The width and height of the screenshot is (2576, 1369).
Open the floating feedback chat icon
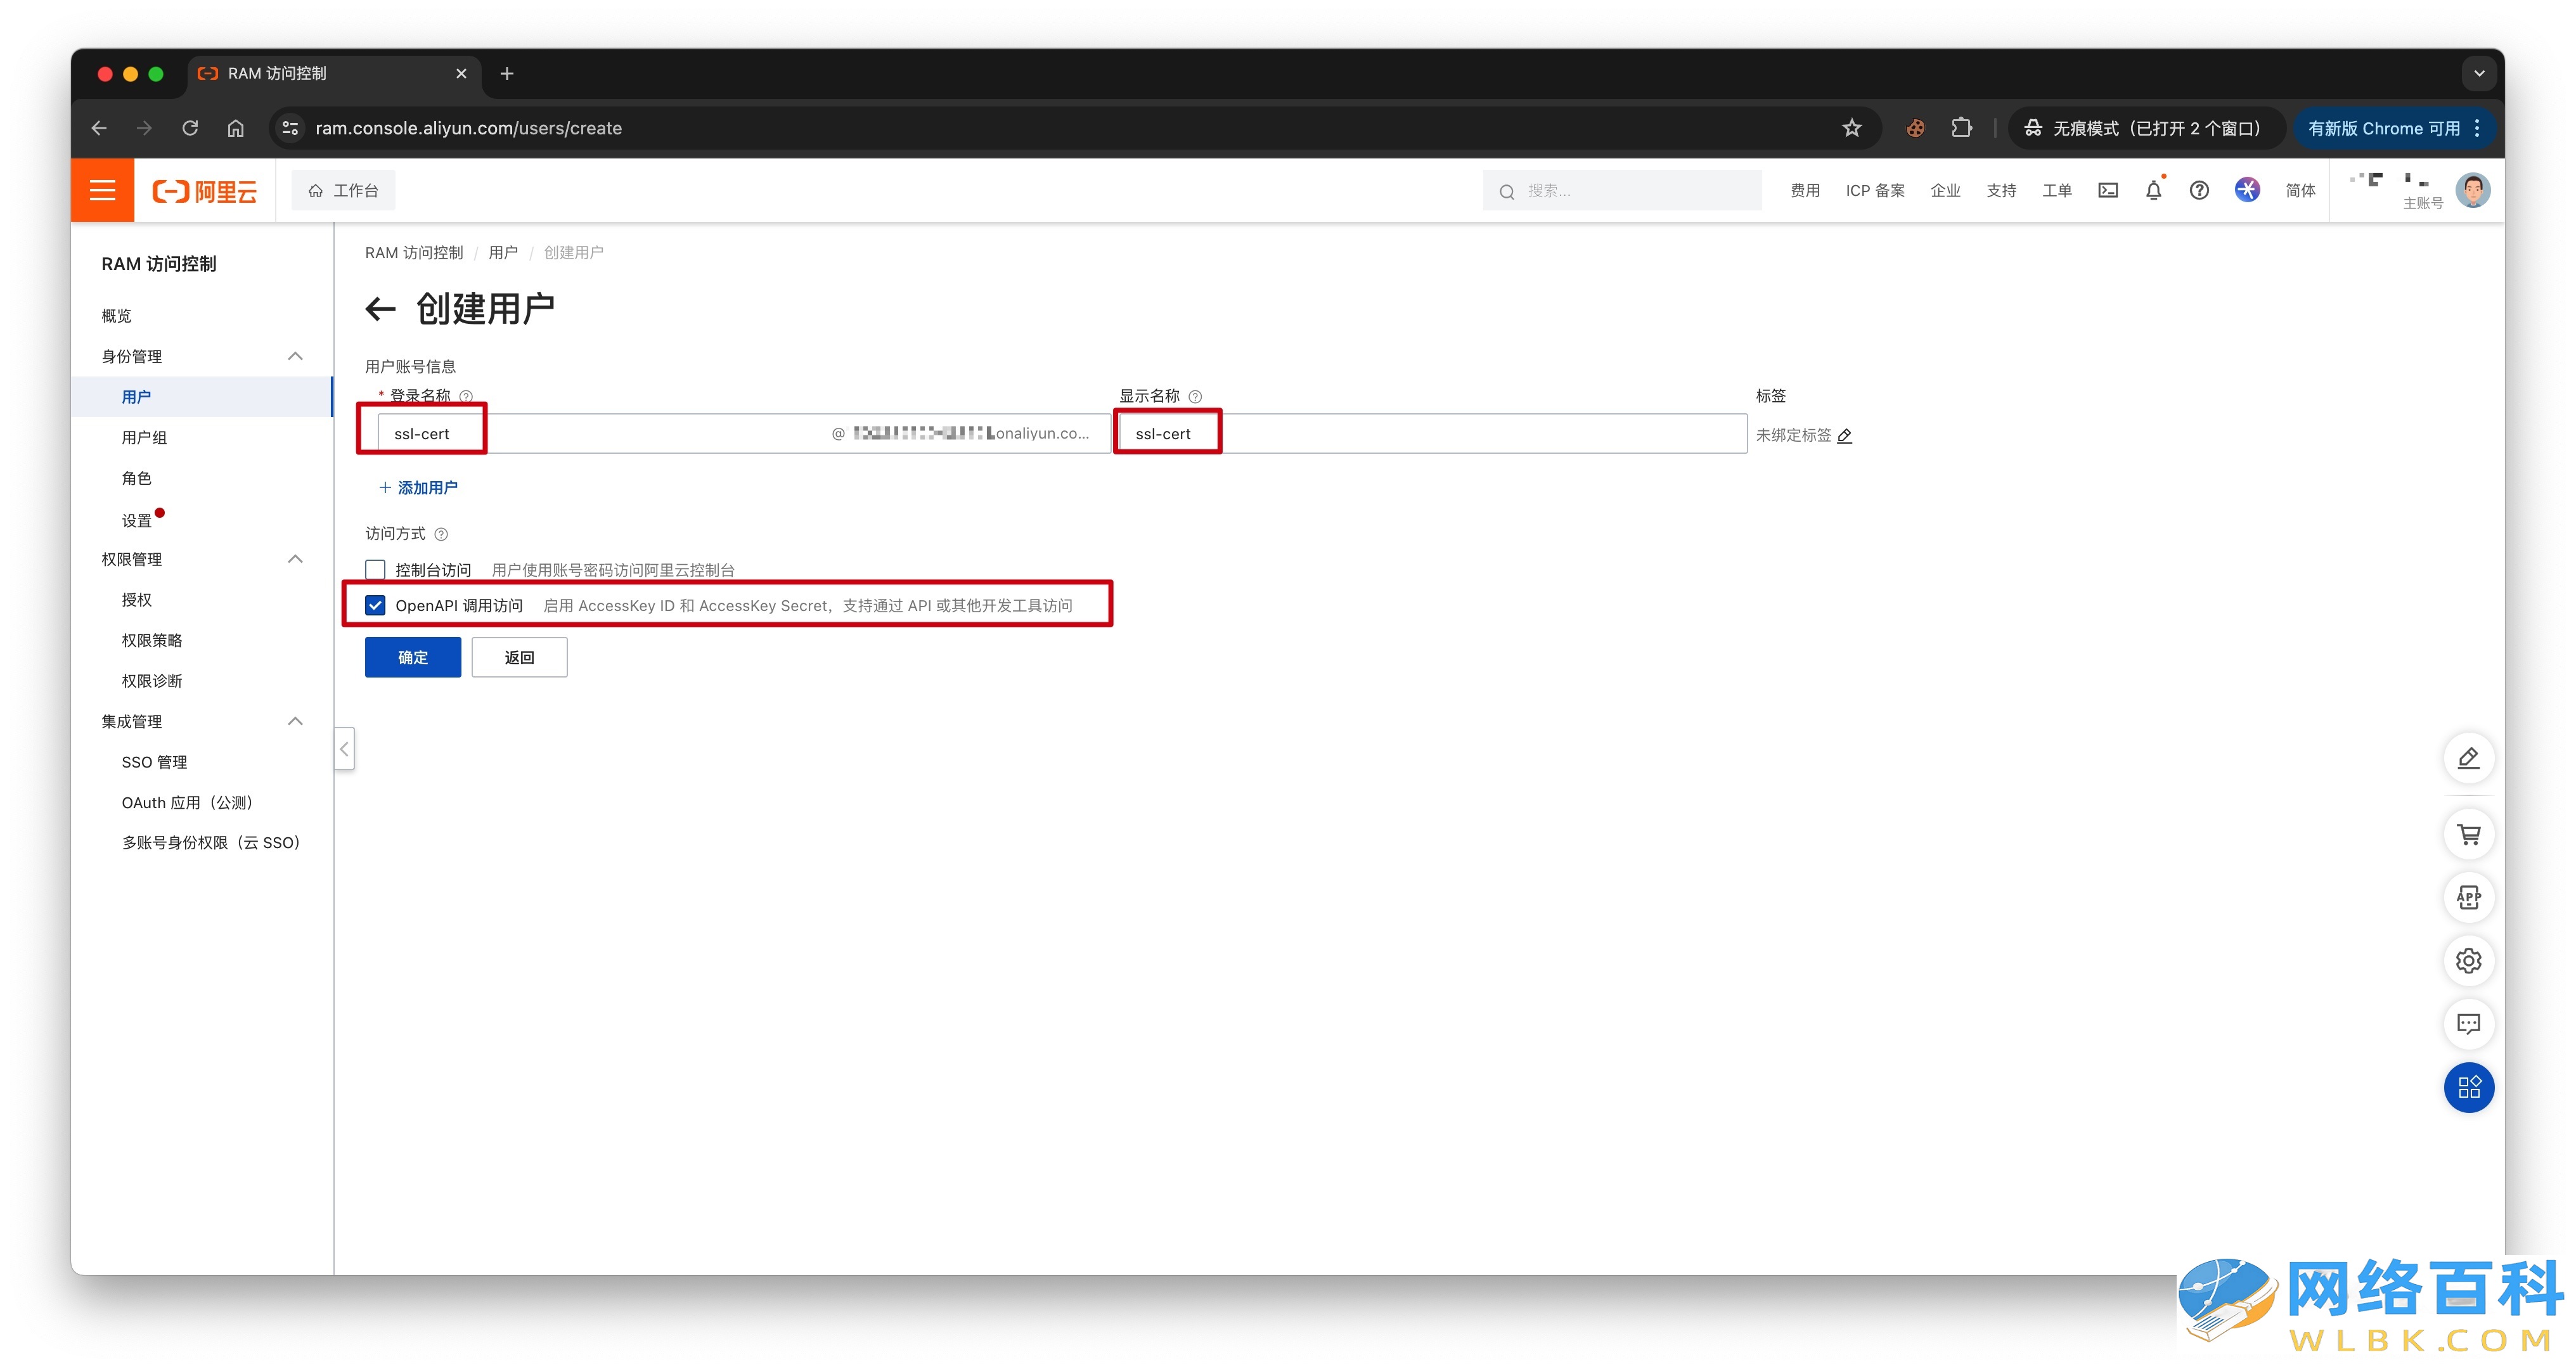pos(2468,1023)
